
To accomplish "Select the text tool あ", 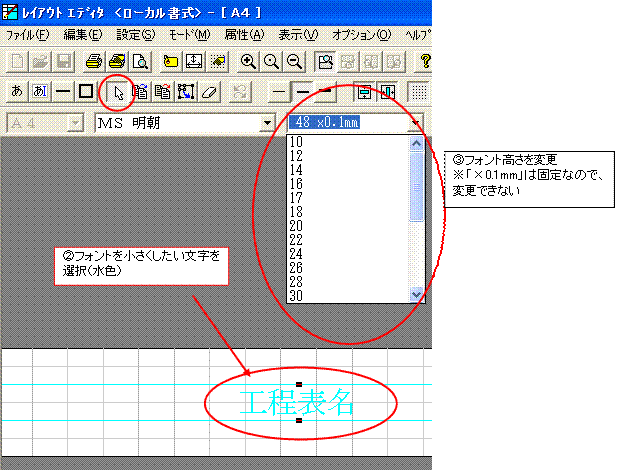I will (17, 91).
